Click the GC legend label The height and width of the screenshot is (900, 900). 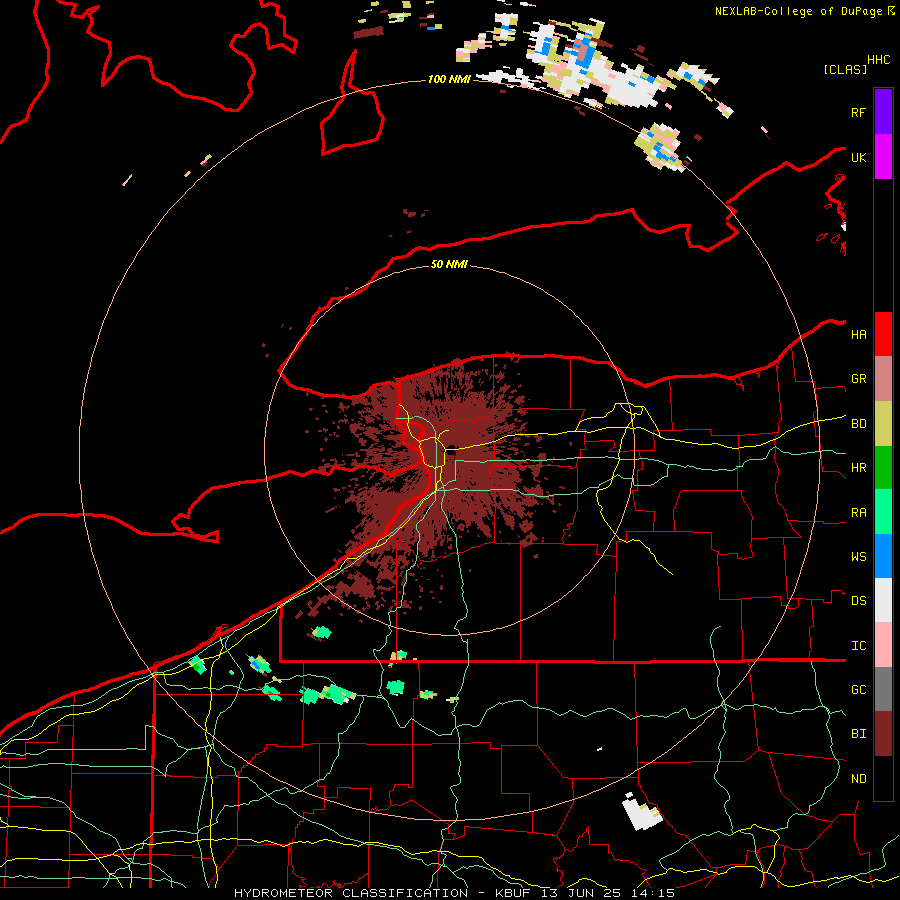coord(858,690)
